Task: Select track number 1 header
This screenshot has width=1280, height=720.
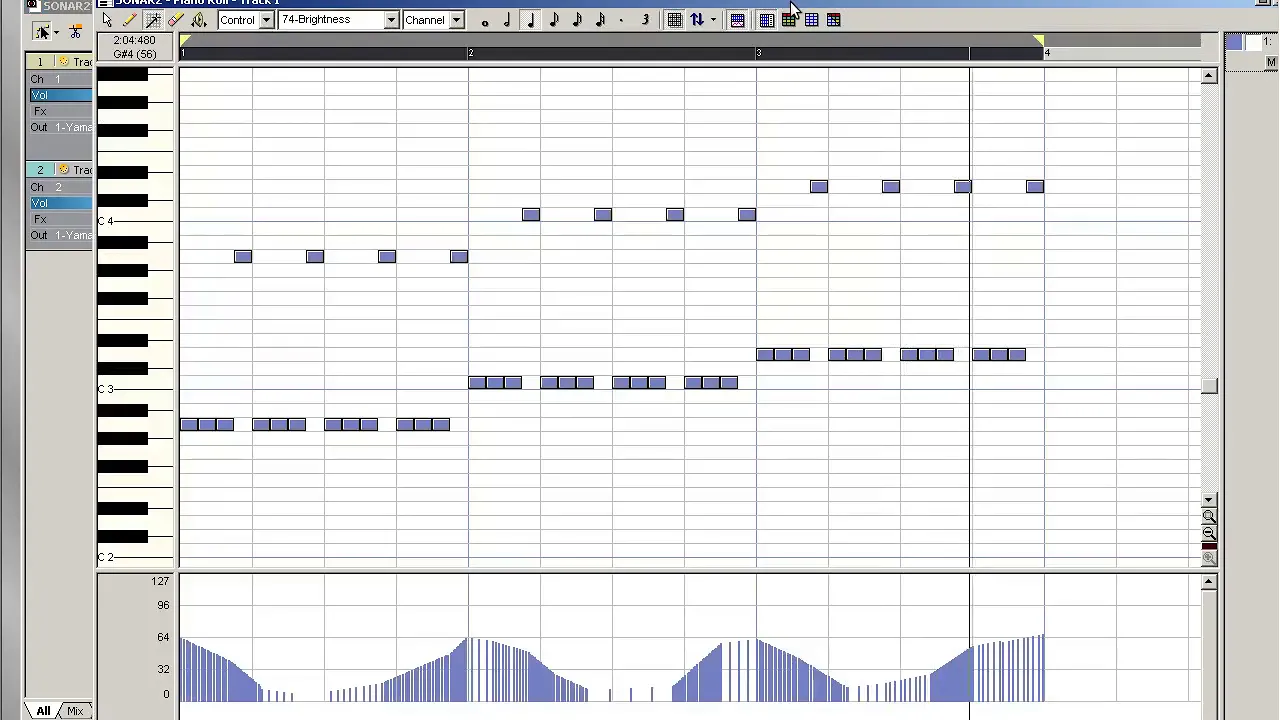Action: click(x=40, y=62)
